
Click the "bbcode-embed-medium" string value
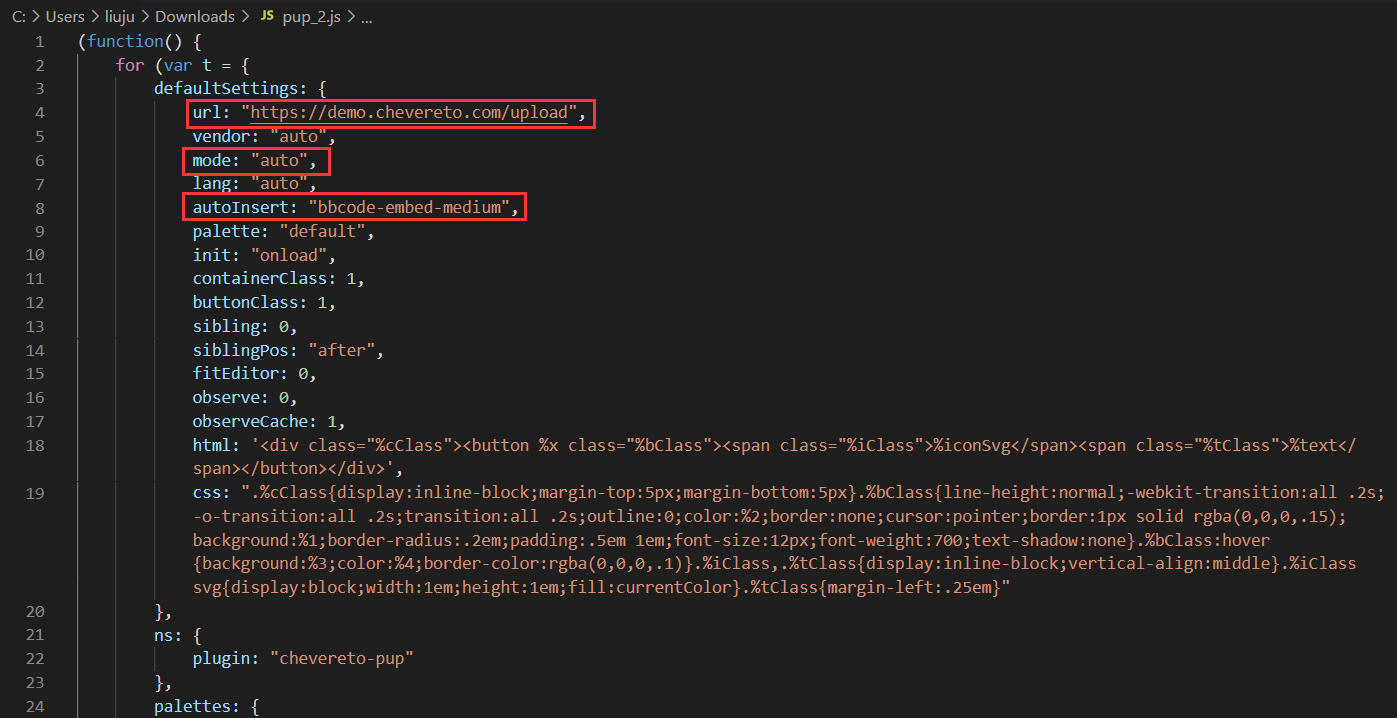[411, 208]
